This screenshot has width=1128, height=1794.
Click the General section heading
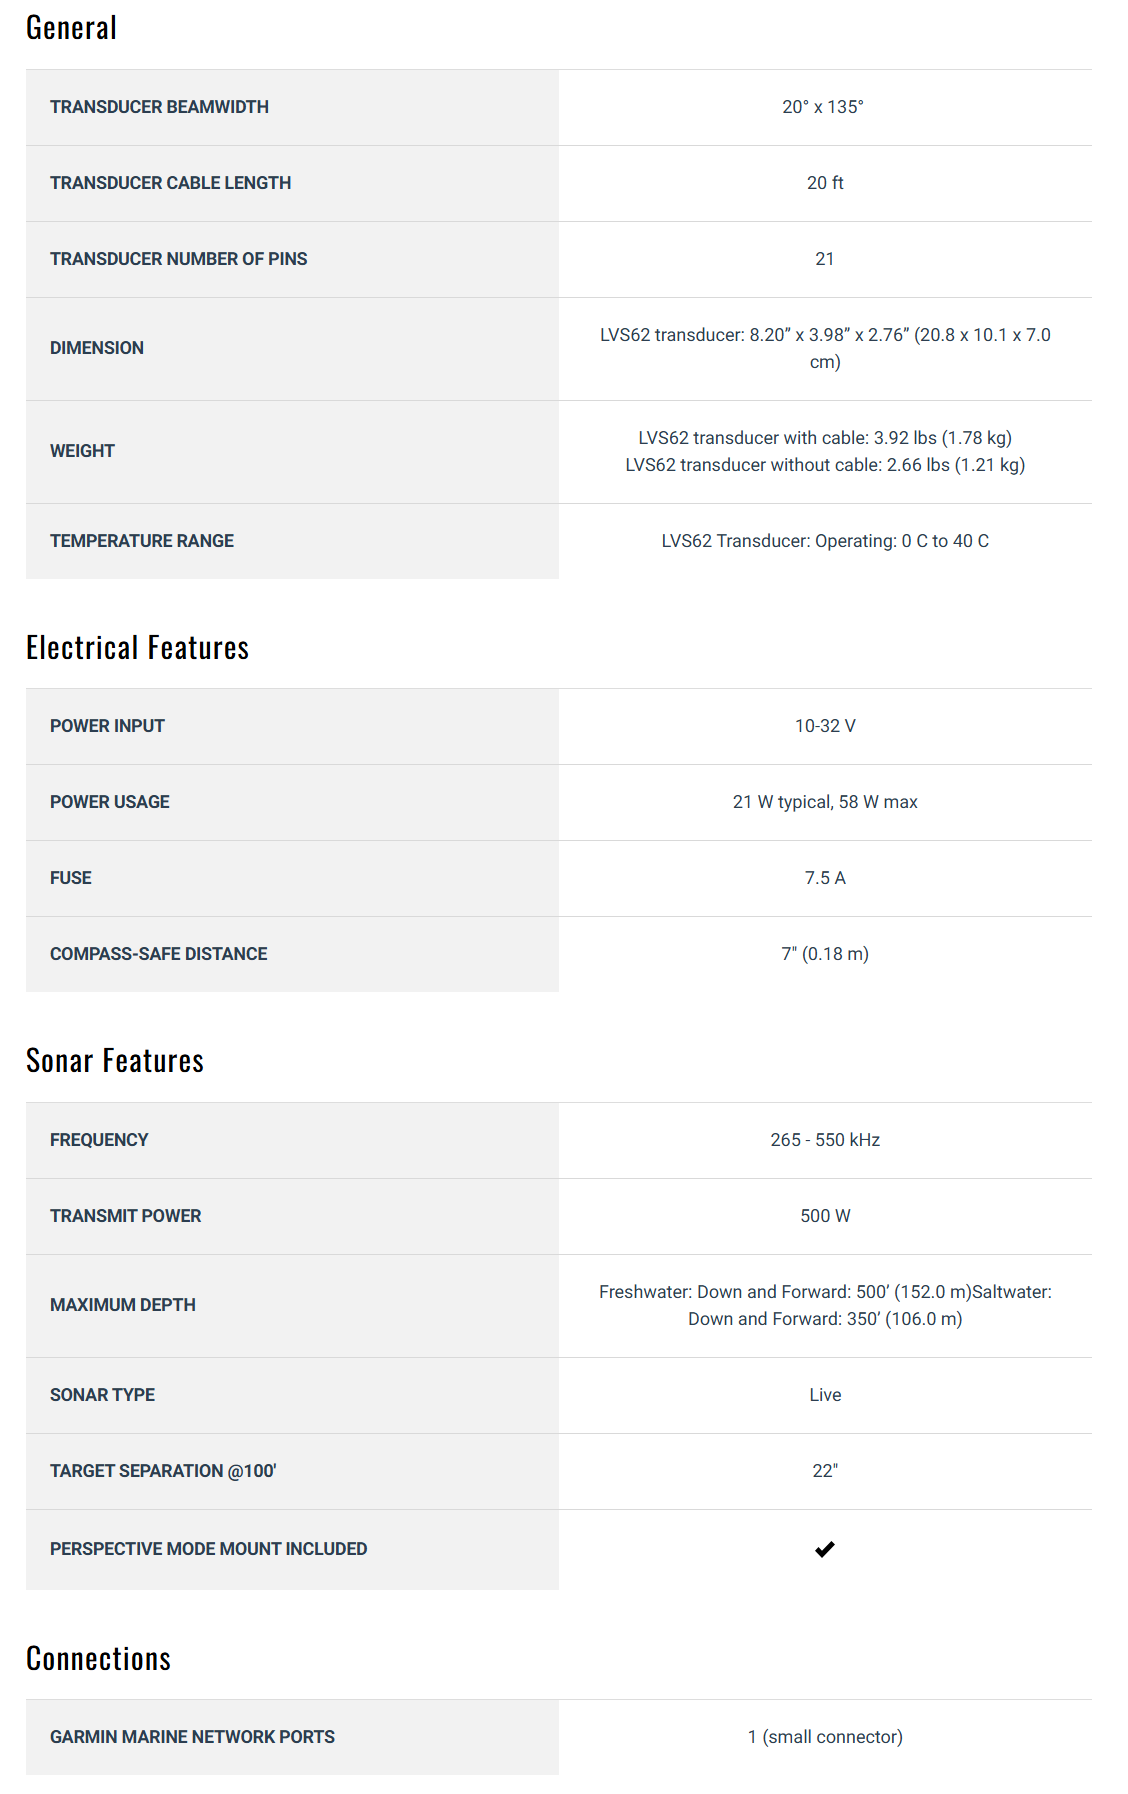point(71,28)
